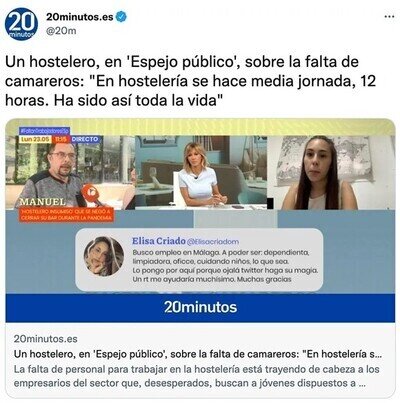This screenshot has height=403, width=400.
Task: Click the Manuel interview video panel
Action: (x=70, y=172)
